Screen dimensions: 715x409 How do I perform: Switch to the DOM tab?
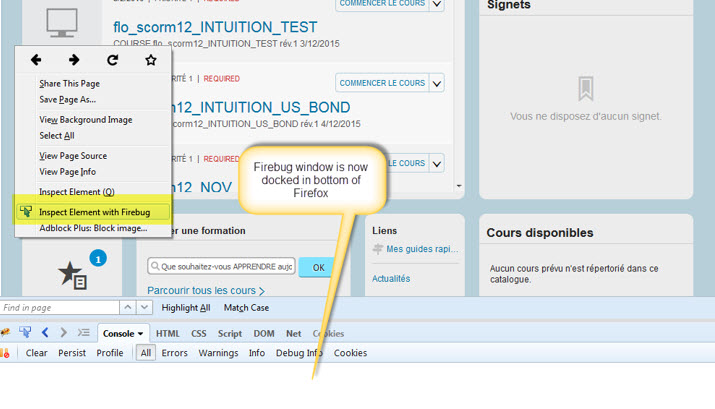click(264, 334)
